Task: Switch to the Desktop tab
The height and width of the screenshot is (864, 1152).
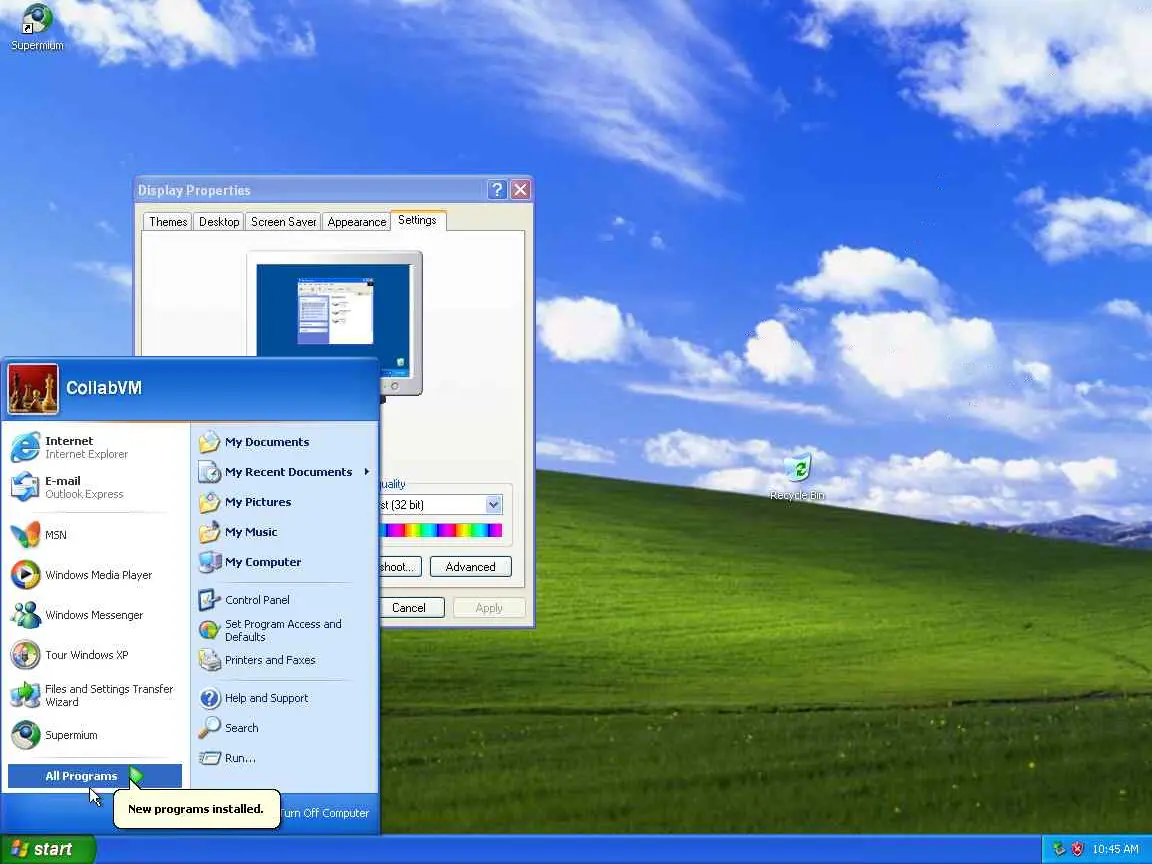Action: pos(219,222)
